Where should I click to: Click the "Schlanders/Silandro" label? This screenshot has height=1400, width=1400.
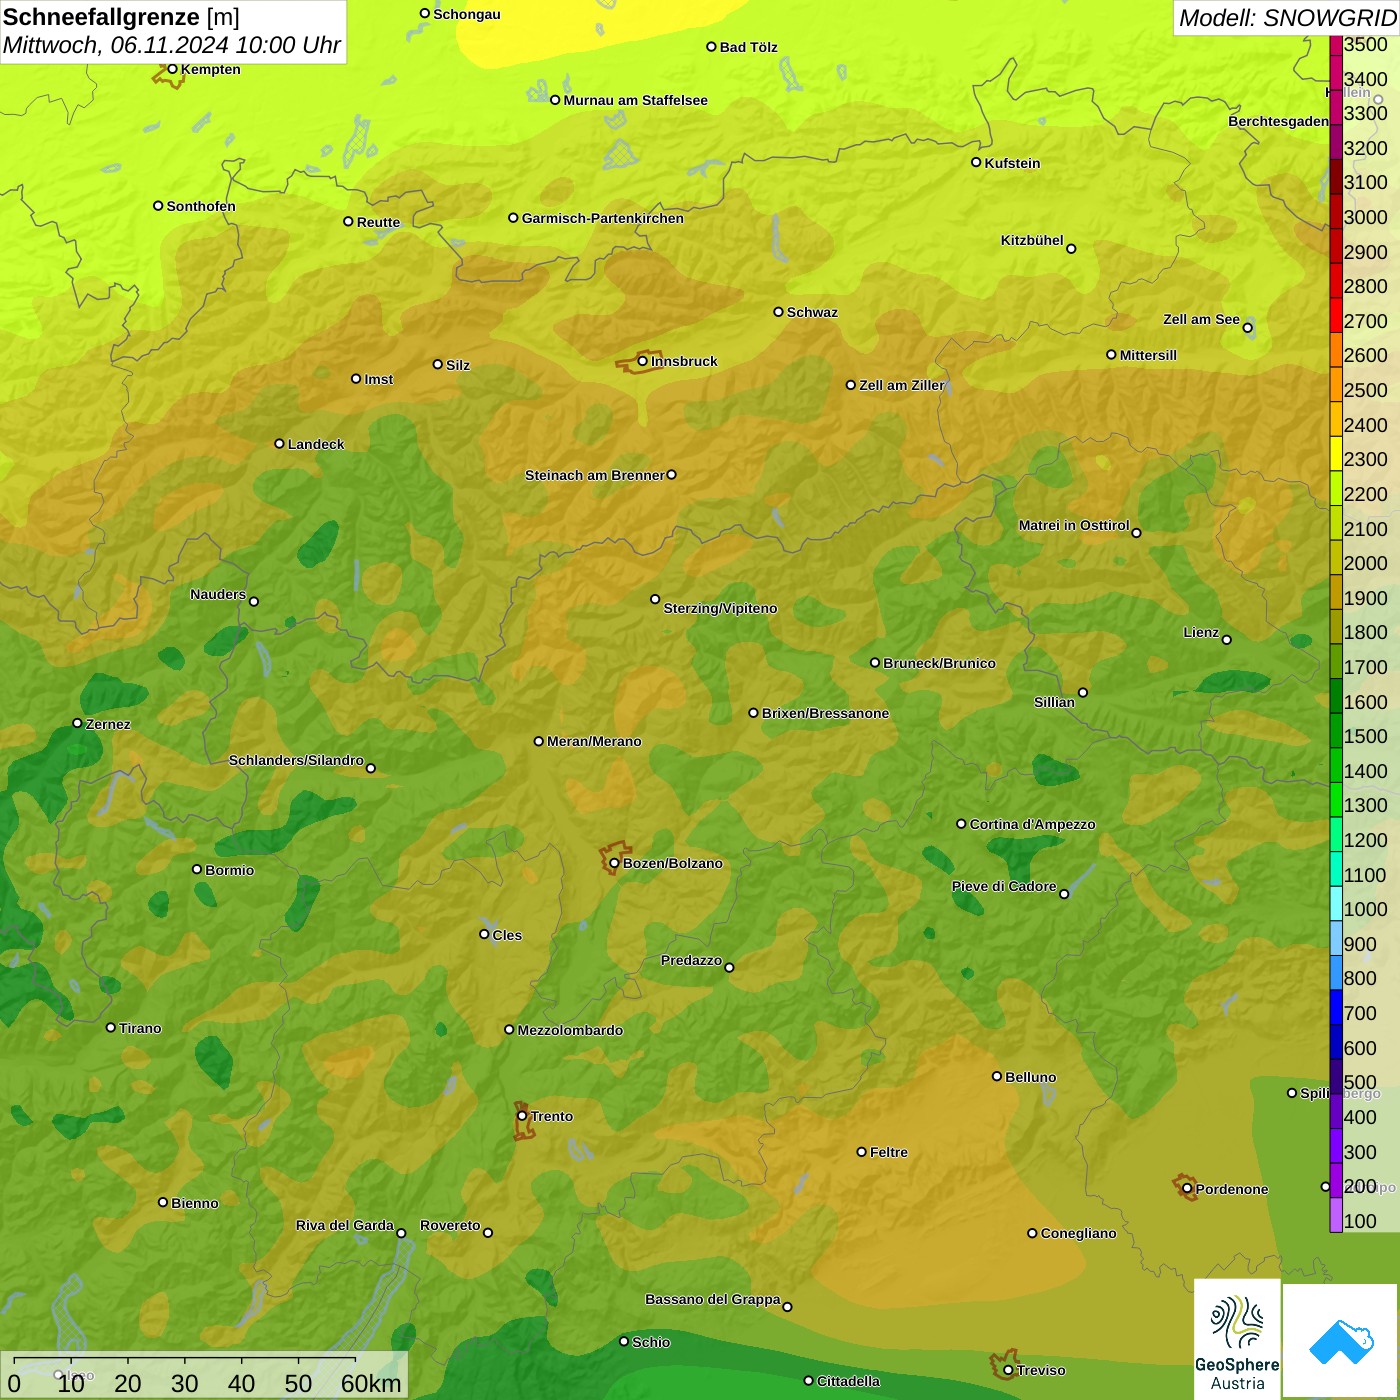point(296,760)
